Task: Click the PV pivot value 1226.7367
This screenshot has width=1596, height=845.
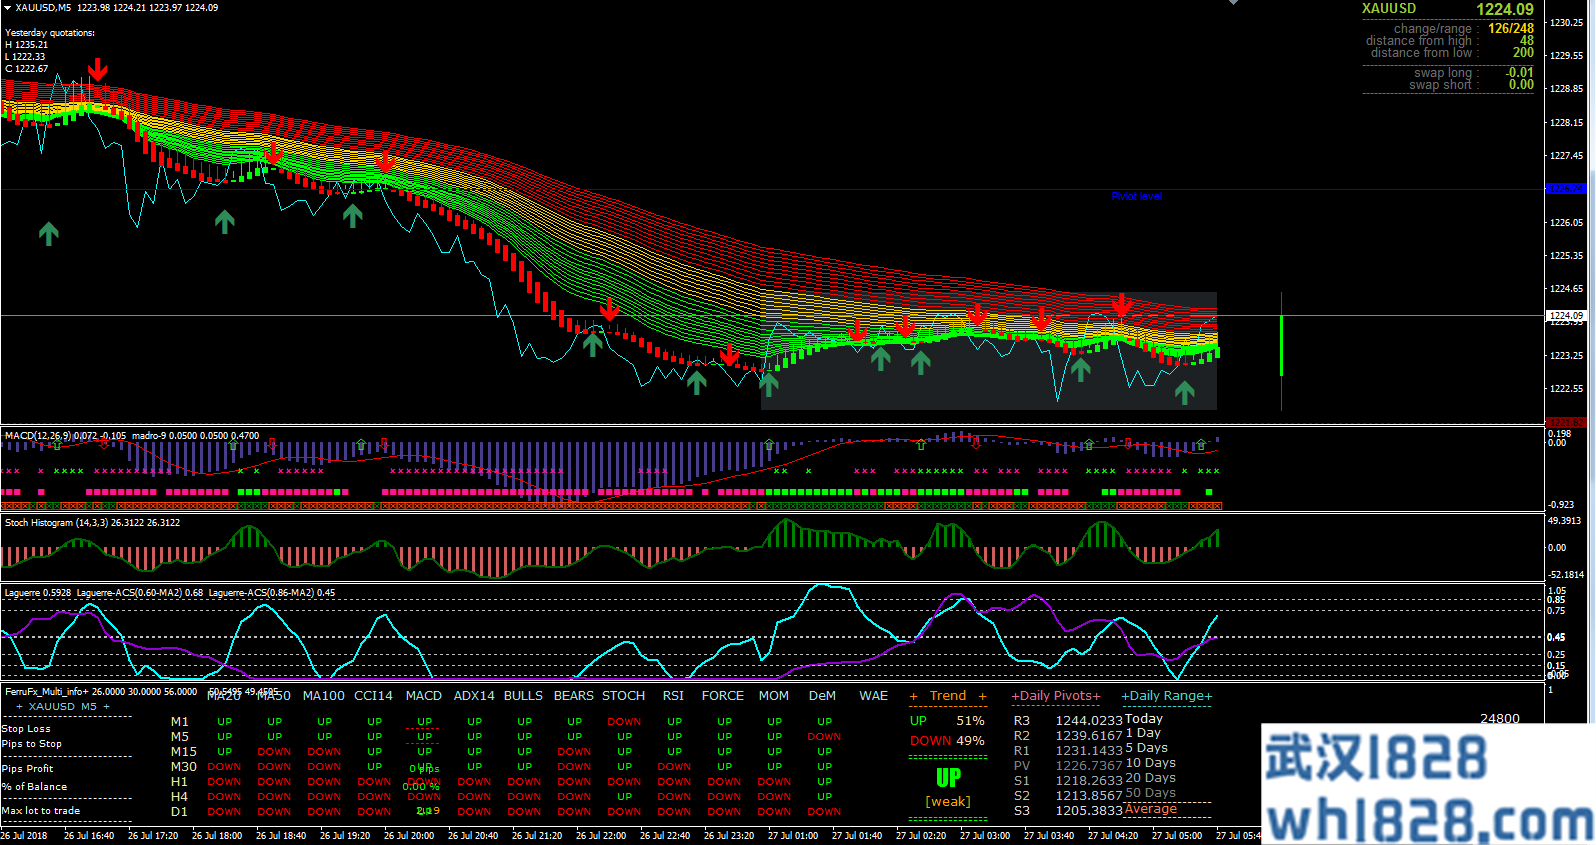Action: [1089, 766]
